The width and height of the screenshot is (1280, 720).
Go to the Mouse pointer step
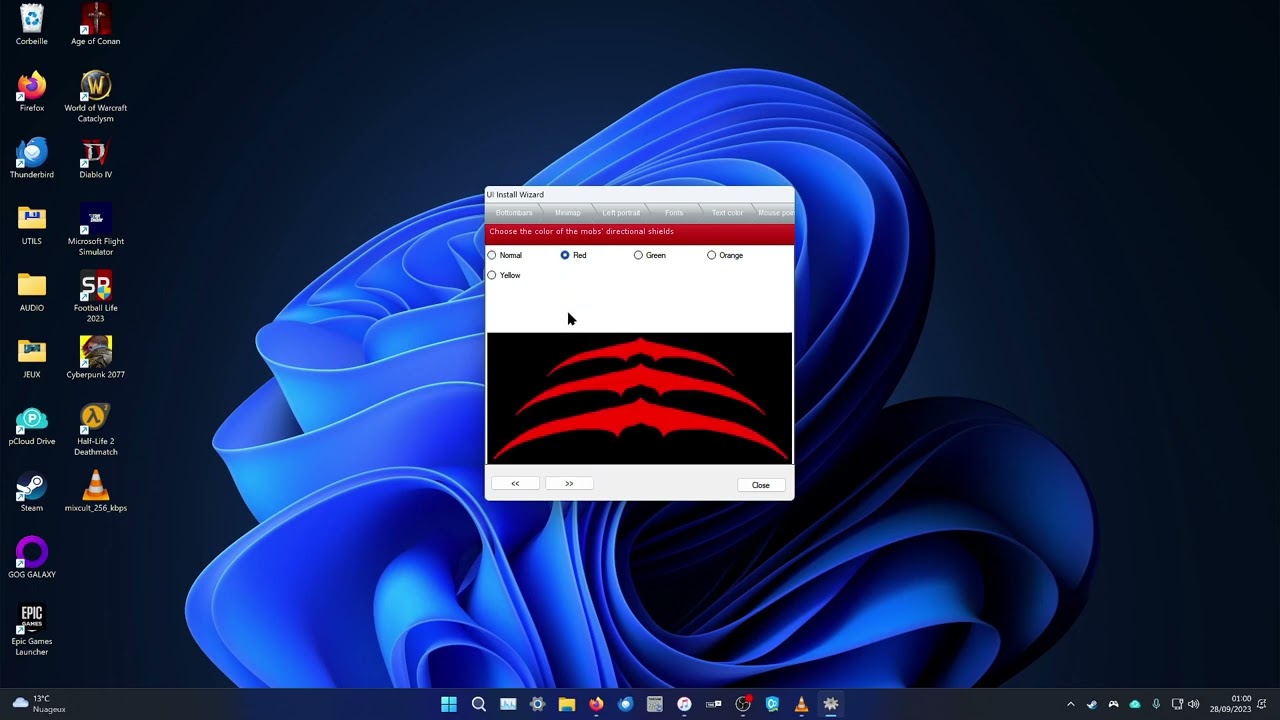coord(776,213)
